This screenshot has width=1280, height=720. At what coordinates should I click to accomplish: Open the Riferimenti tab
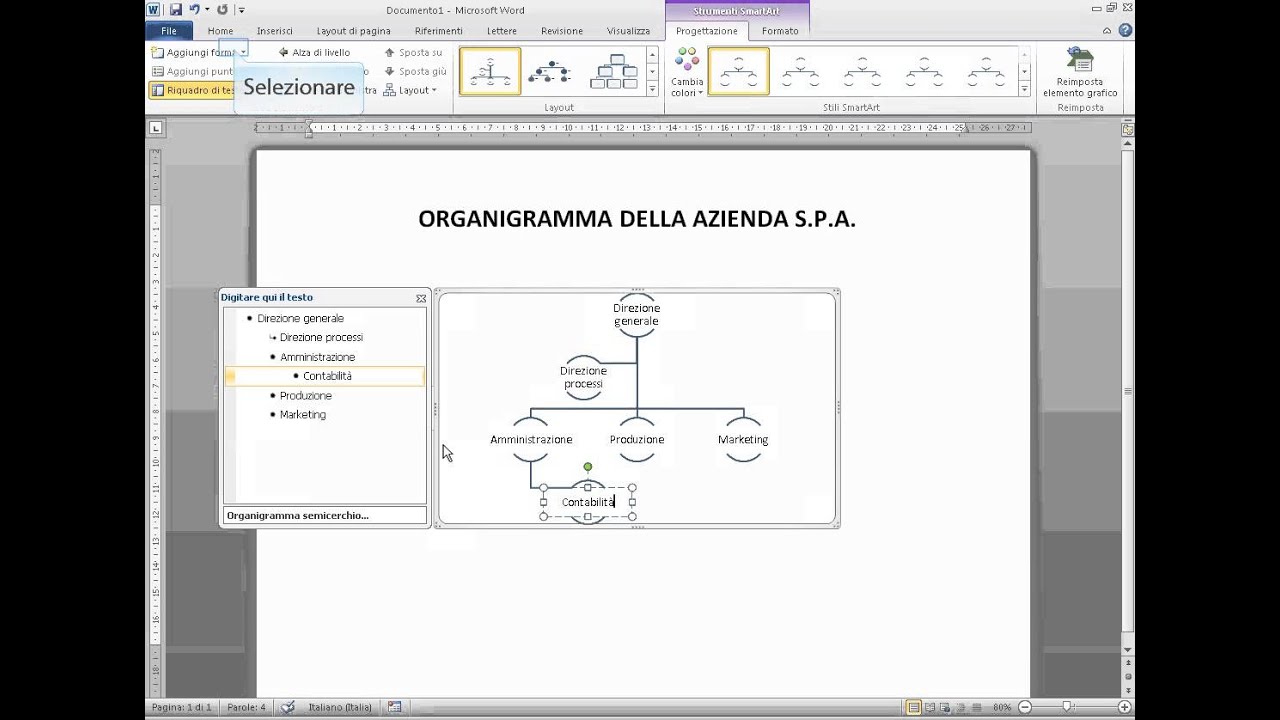click(x=438, y=31)
